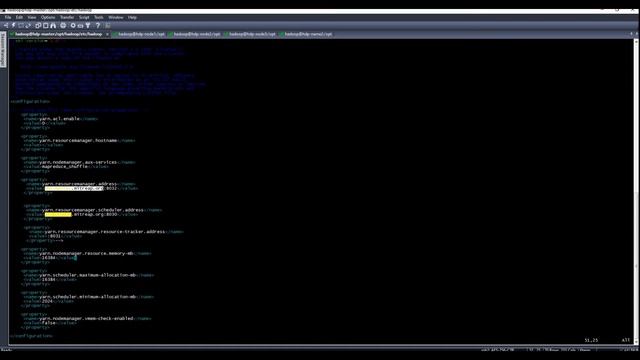Open the View menu

point(31,18)
